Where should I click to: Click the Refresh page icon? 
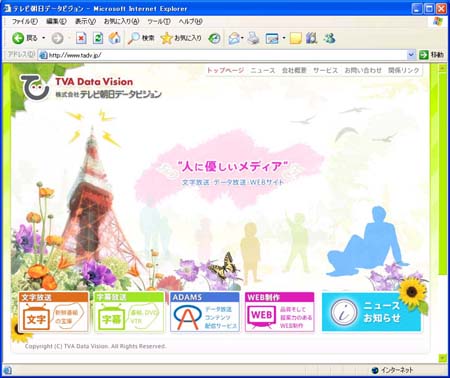[98, 38]
